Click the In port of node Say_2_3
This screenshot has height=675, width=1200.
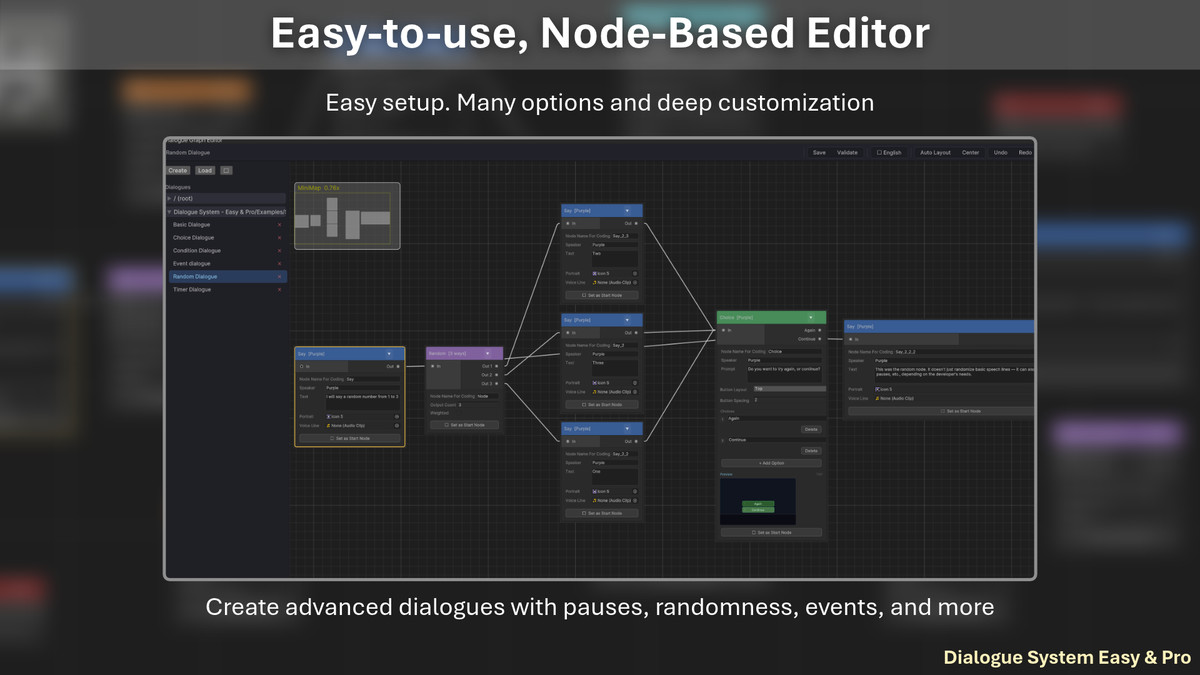(x=567, y=224)
